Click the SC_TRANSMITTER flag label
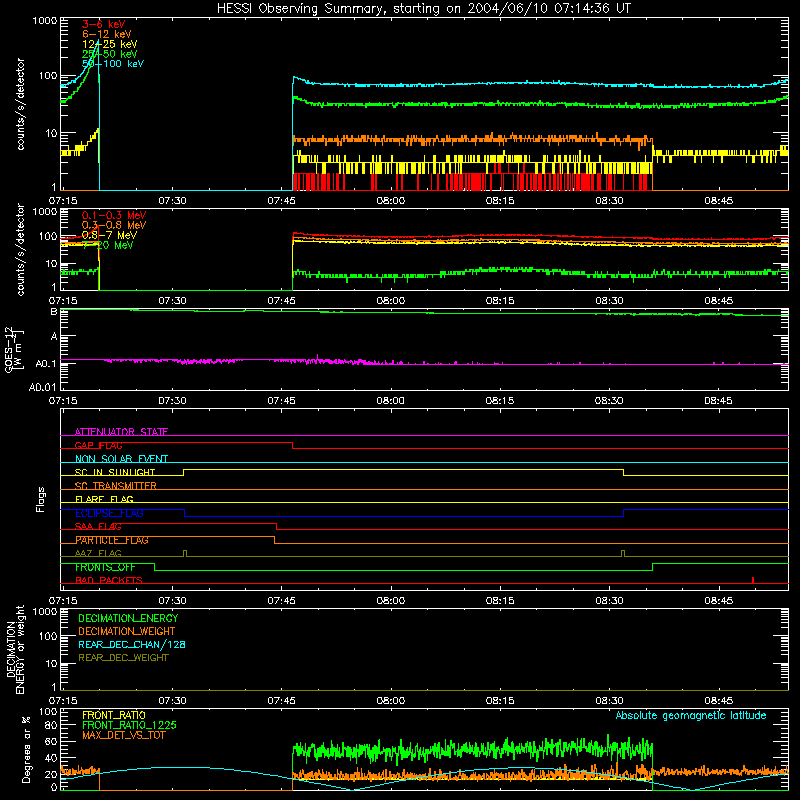This screenshot has height=800, width=800. (x=115, y=486)
